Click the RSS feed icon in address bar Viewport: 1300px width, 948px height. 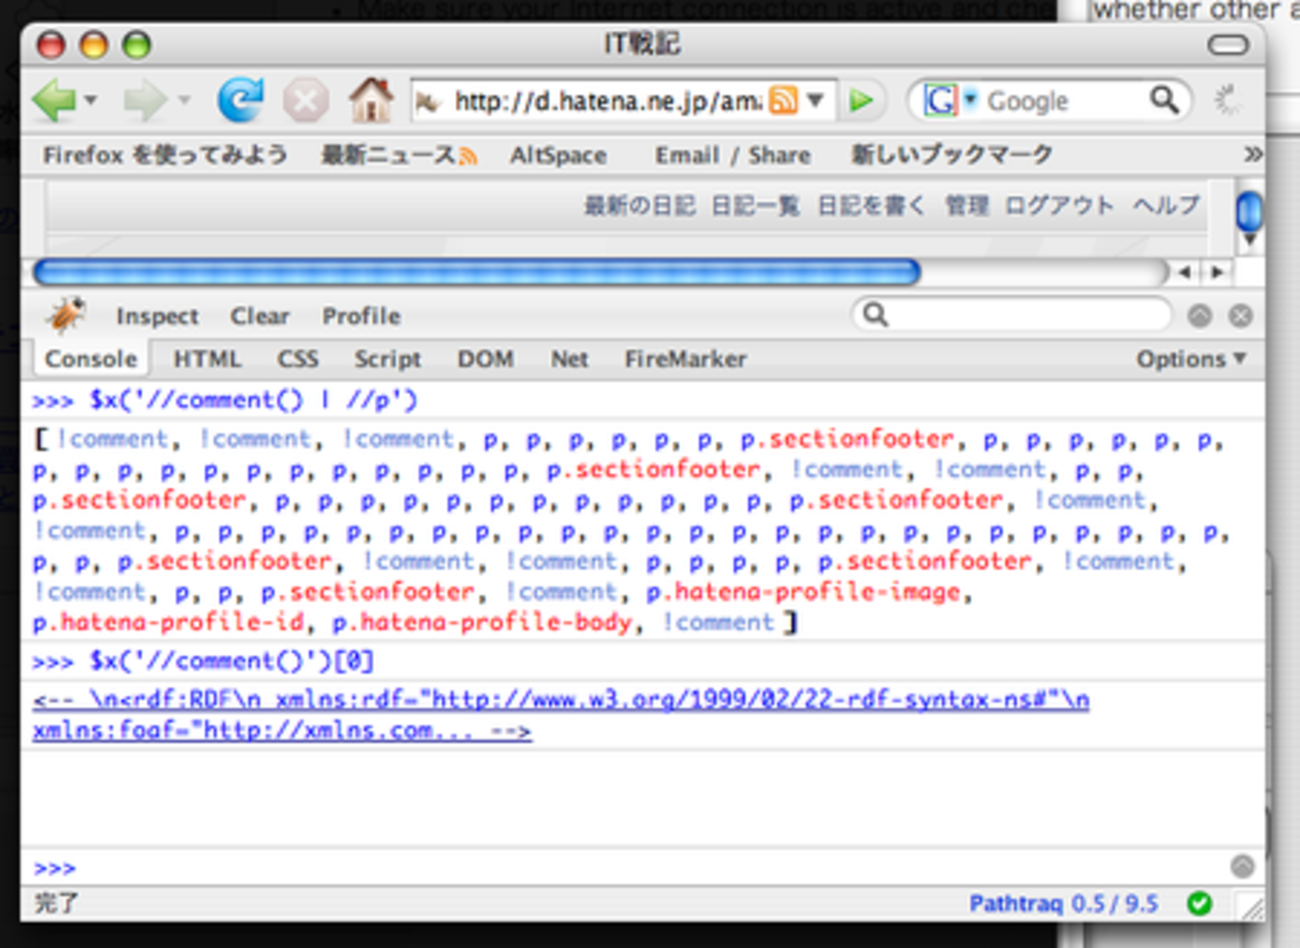point(784,100)
